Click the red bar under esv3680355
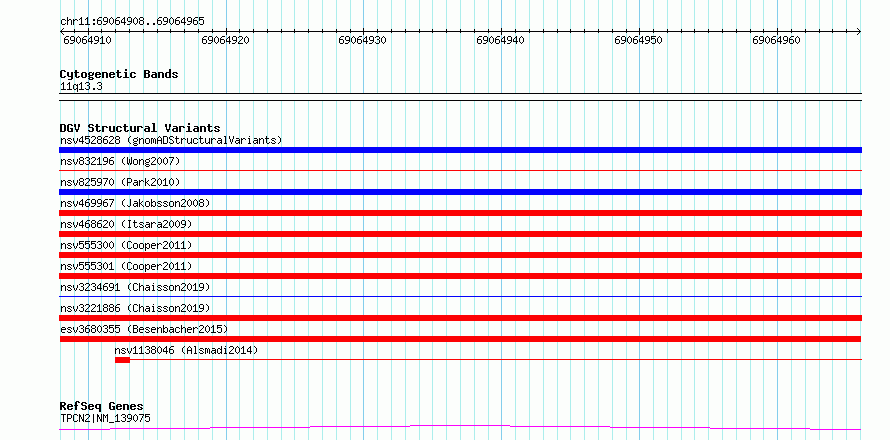The image size is (890, 440). pyautogui.click(x=460, y=339)
